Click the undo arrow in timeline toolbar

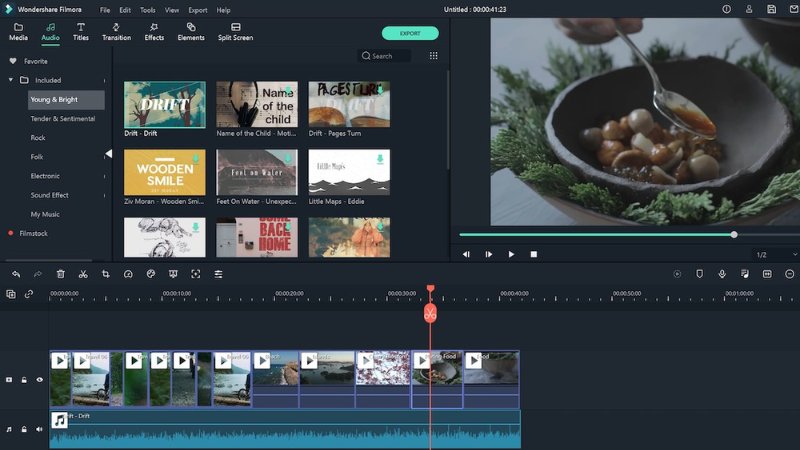point(16,274)
